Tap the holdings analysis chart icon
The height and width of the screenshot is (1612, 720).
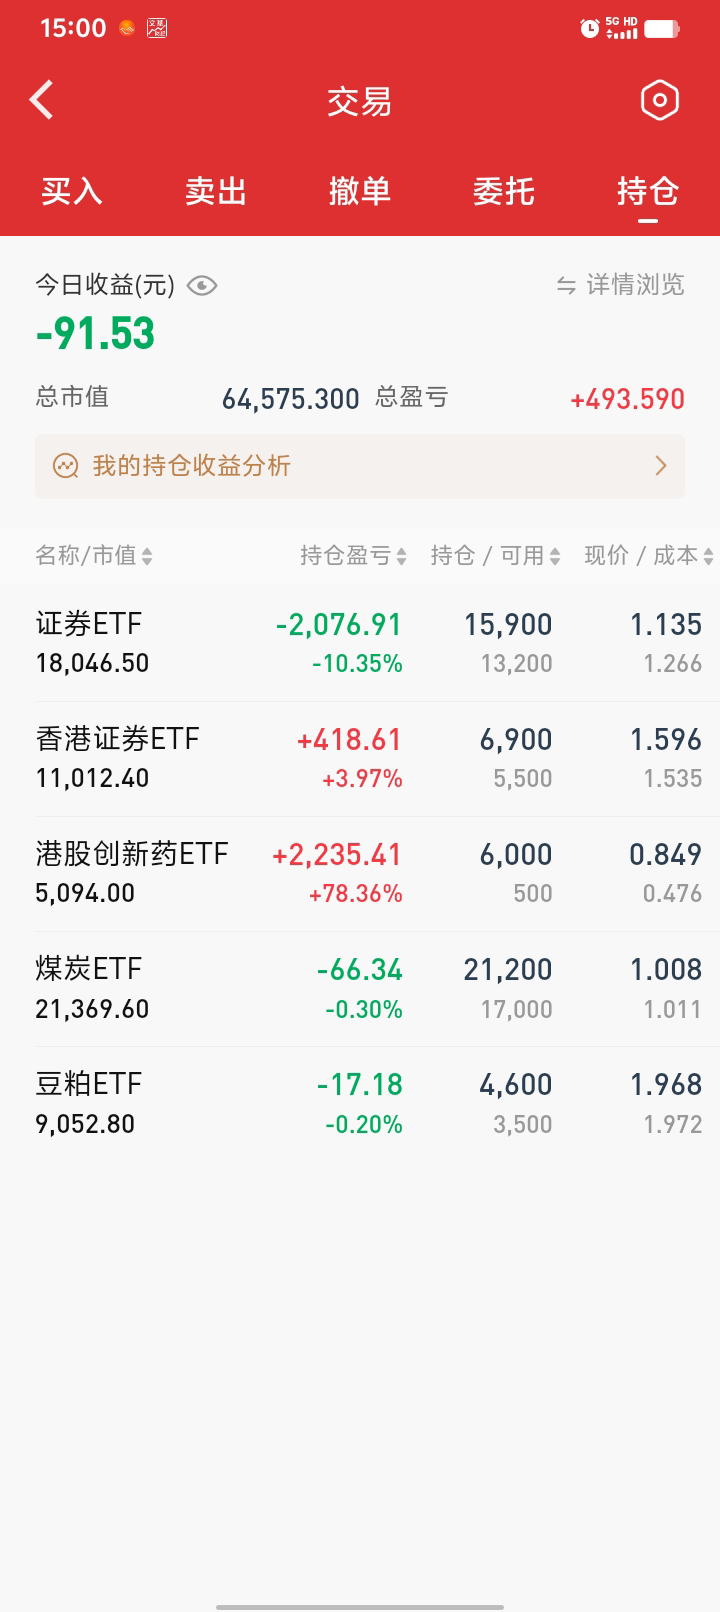[66, 466]
